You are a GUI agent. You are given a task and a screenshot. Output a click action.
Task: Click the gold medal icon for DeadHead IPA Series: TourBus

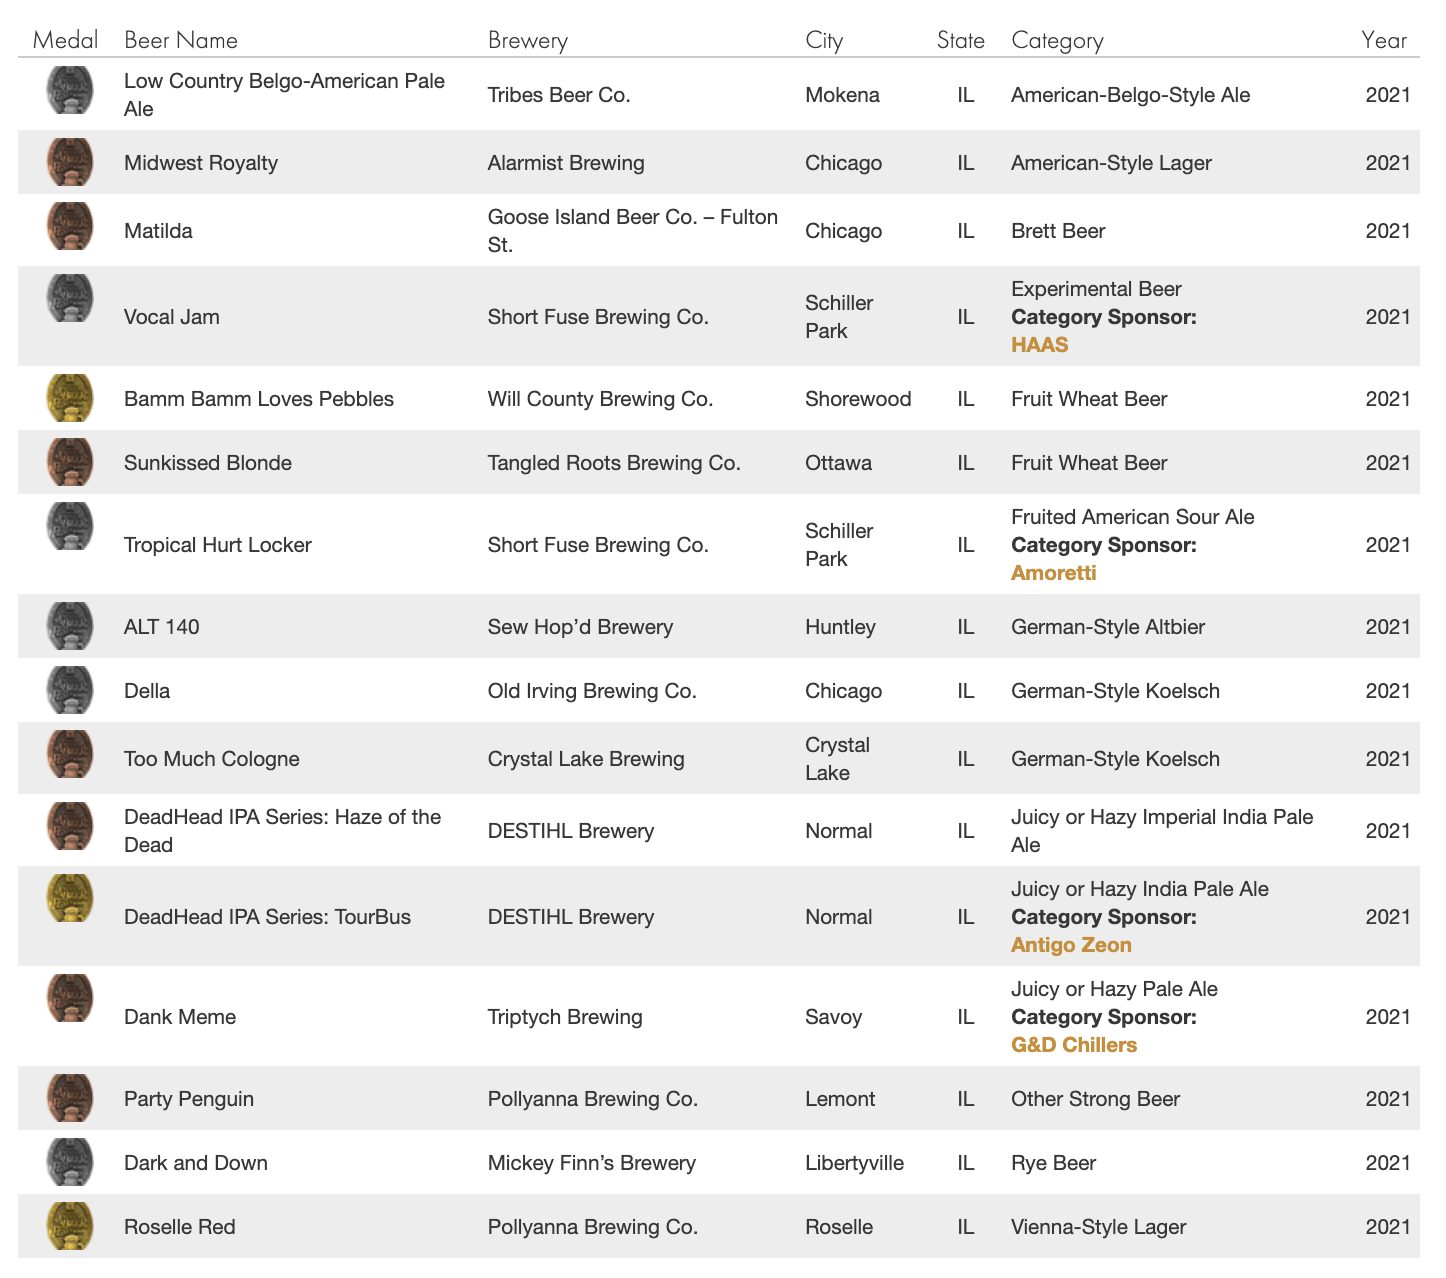point(70,898)
